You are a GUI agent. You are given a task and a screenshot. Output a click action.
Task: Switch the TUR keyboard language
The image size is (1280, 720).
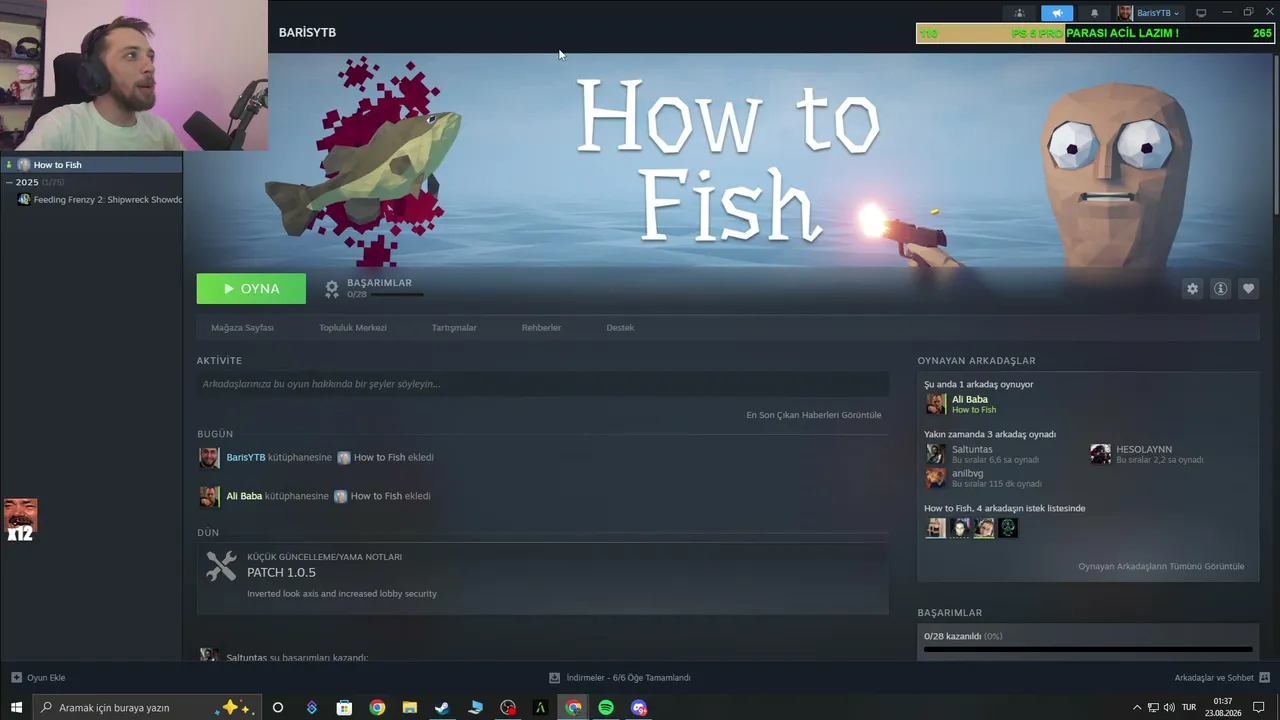click(1189, 708)
